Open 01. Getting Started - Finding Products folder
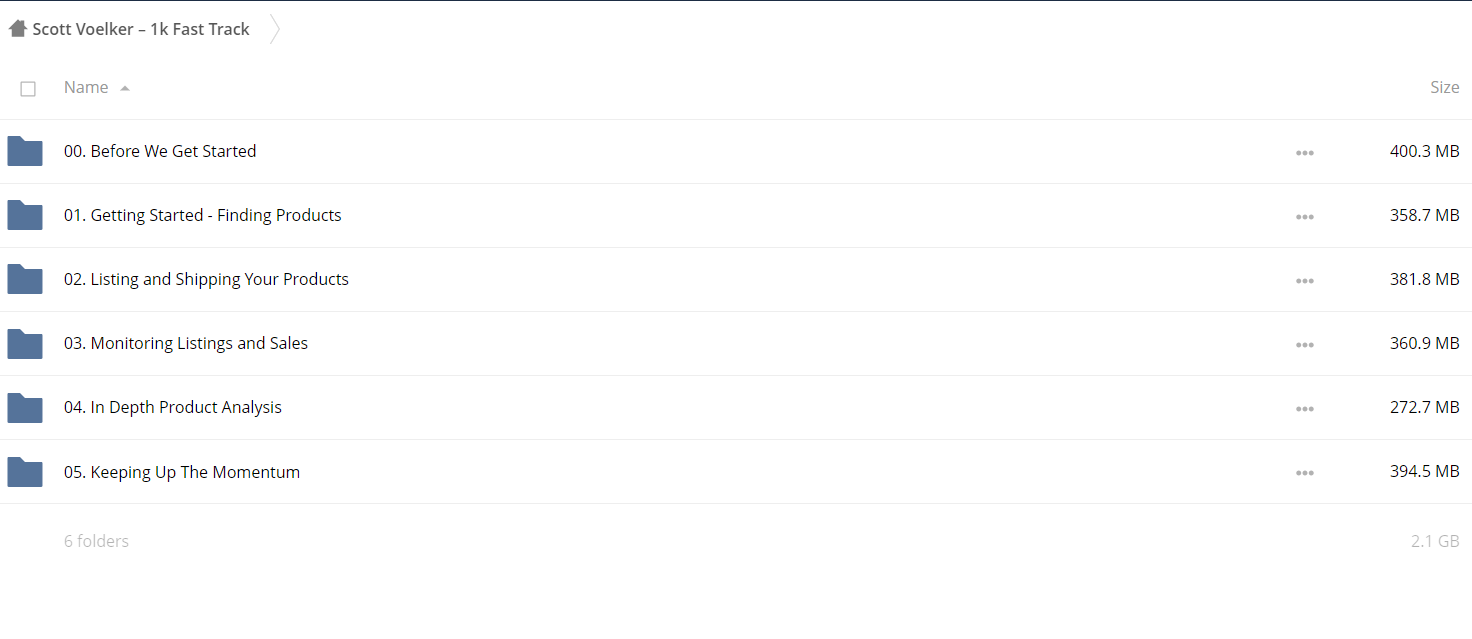This screenshot has height=639, width=1472. coord(203,215)
